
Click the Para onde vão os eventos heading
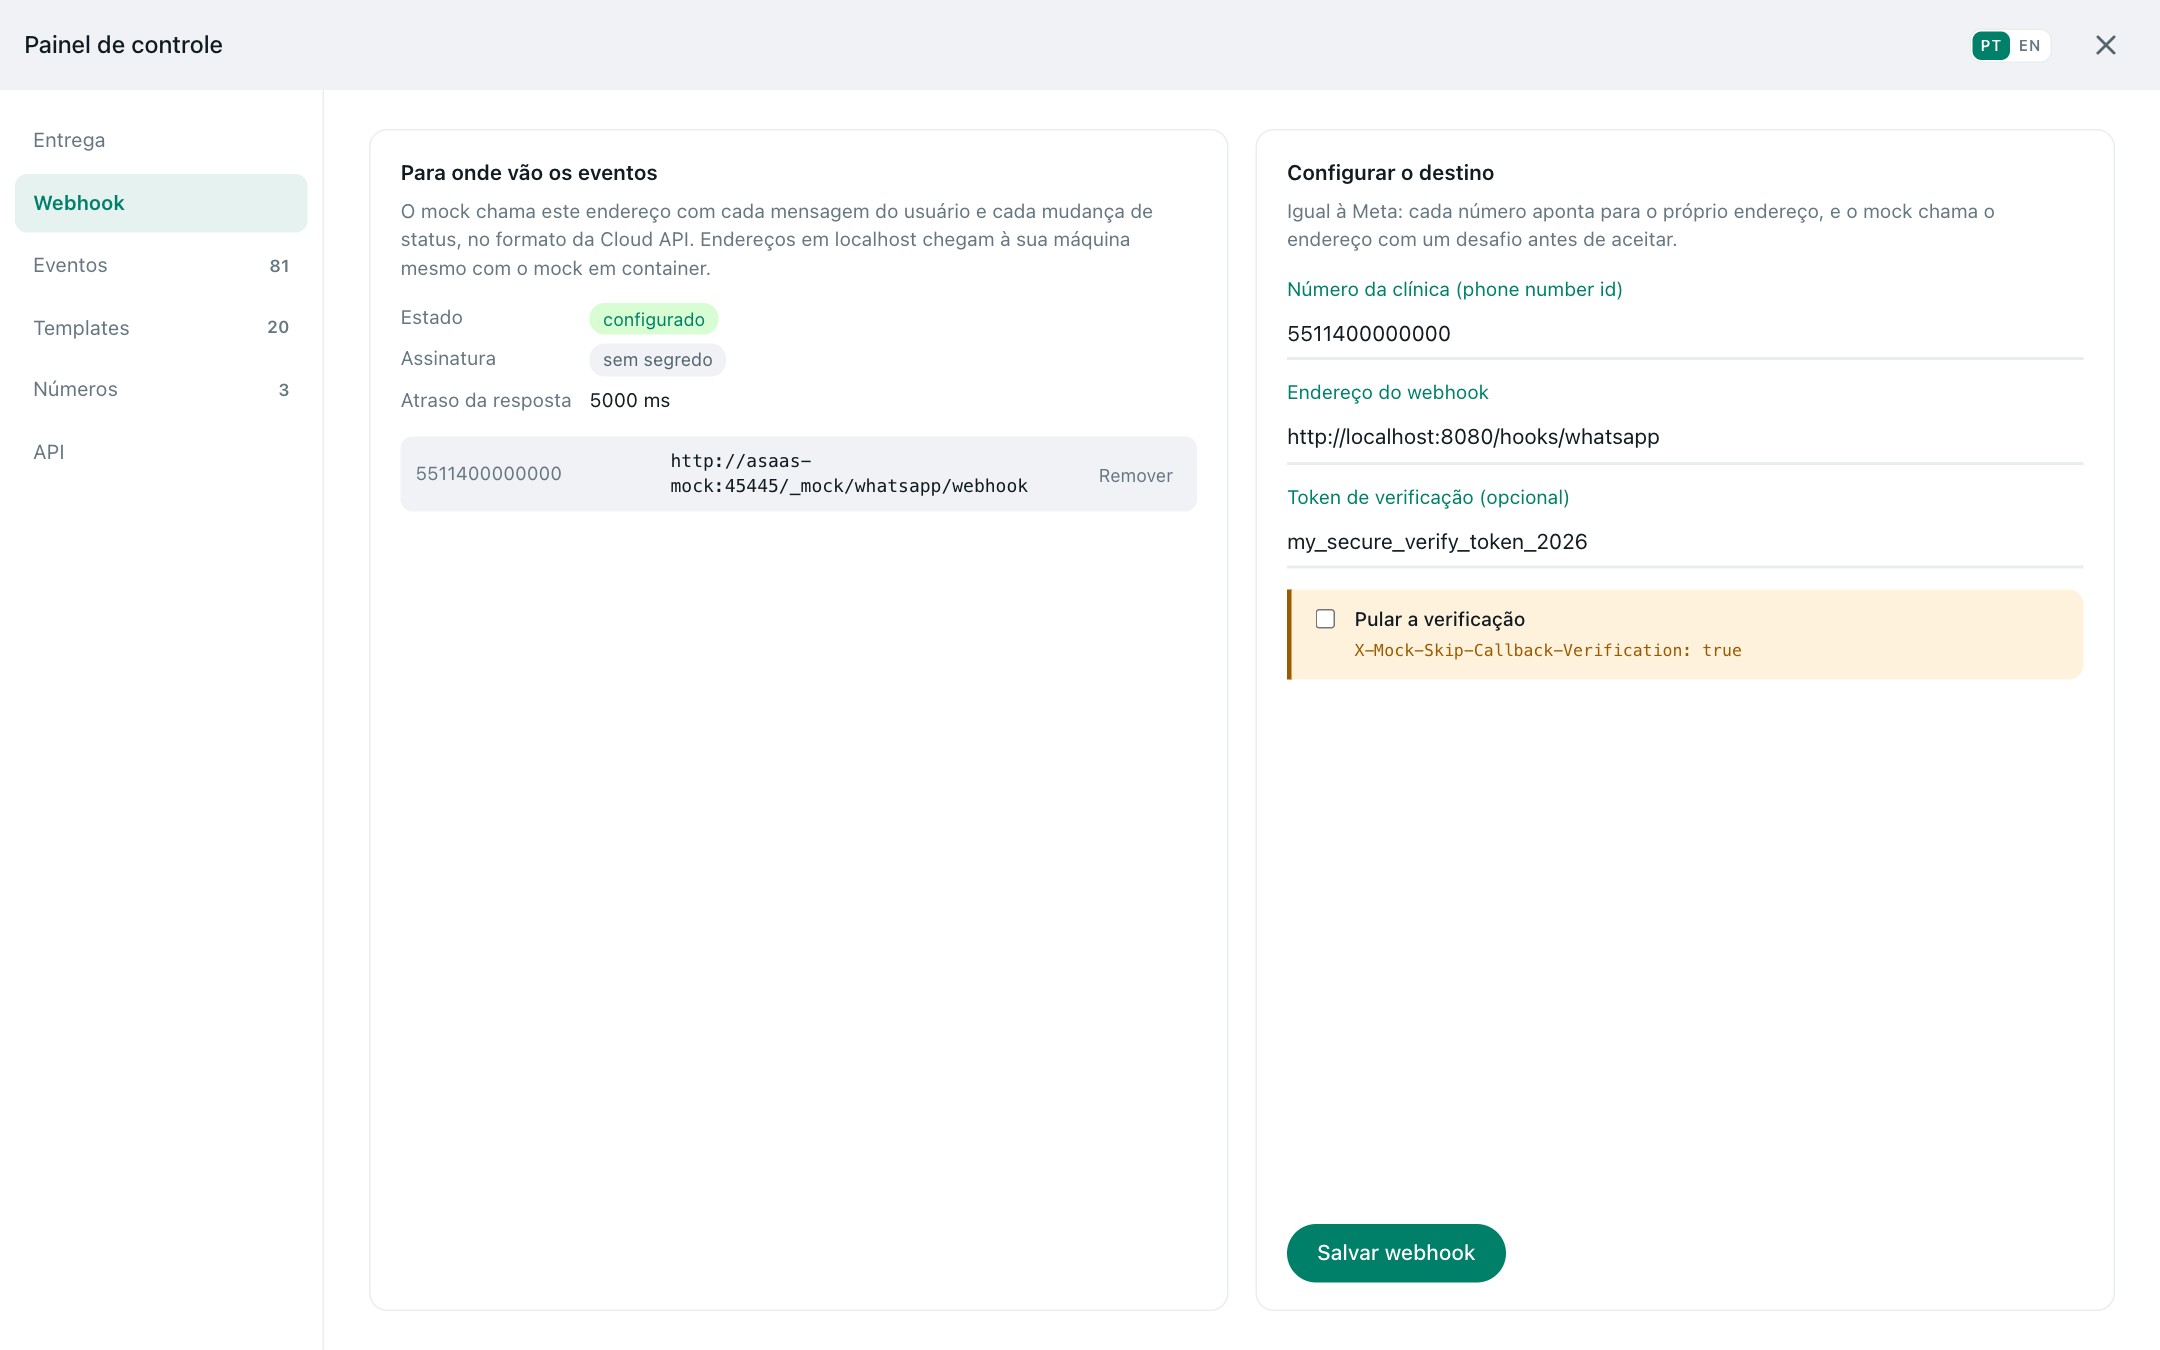529,173
